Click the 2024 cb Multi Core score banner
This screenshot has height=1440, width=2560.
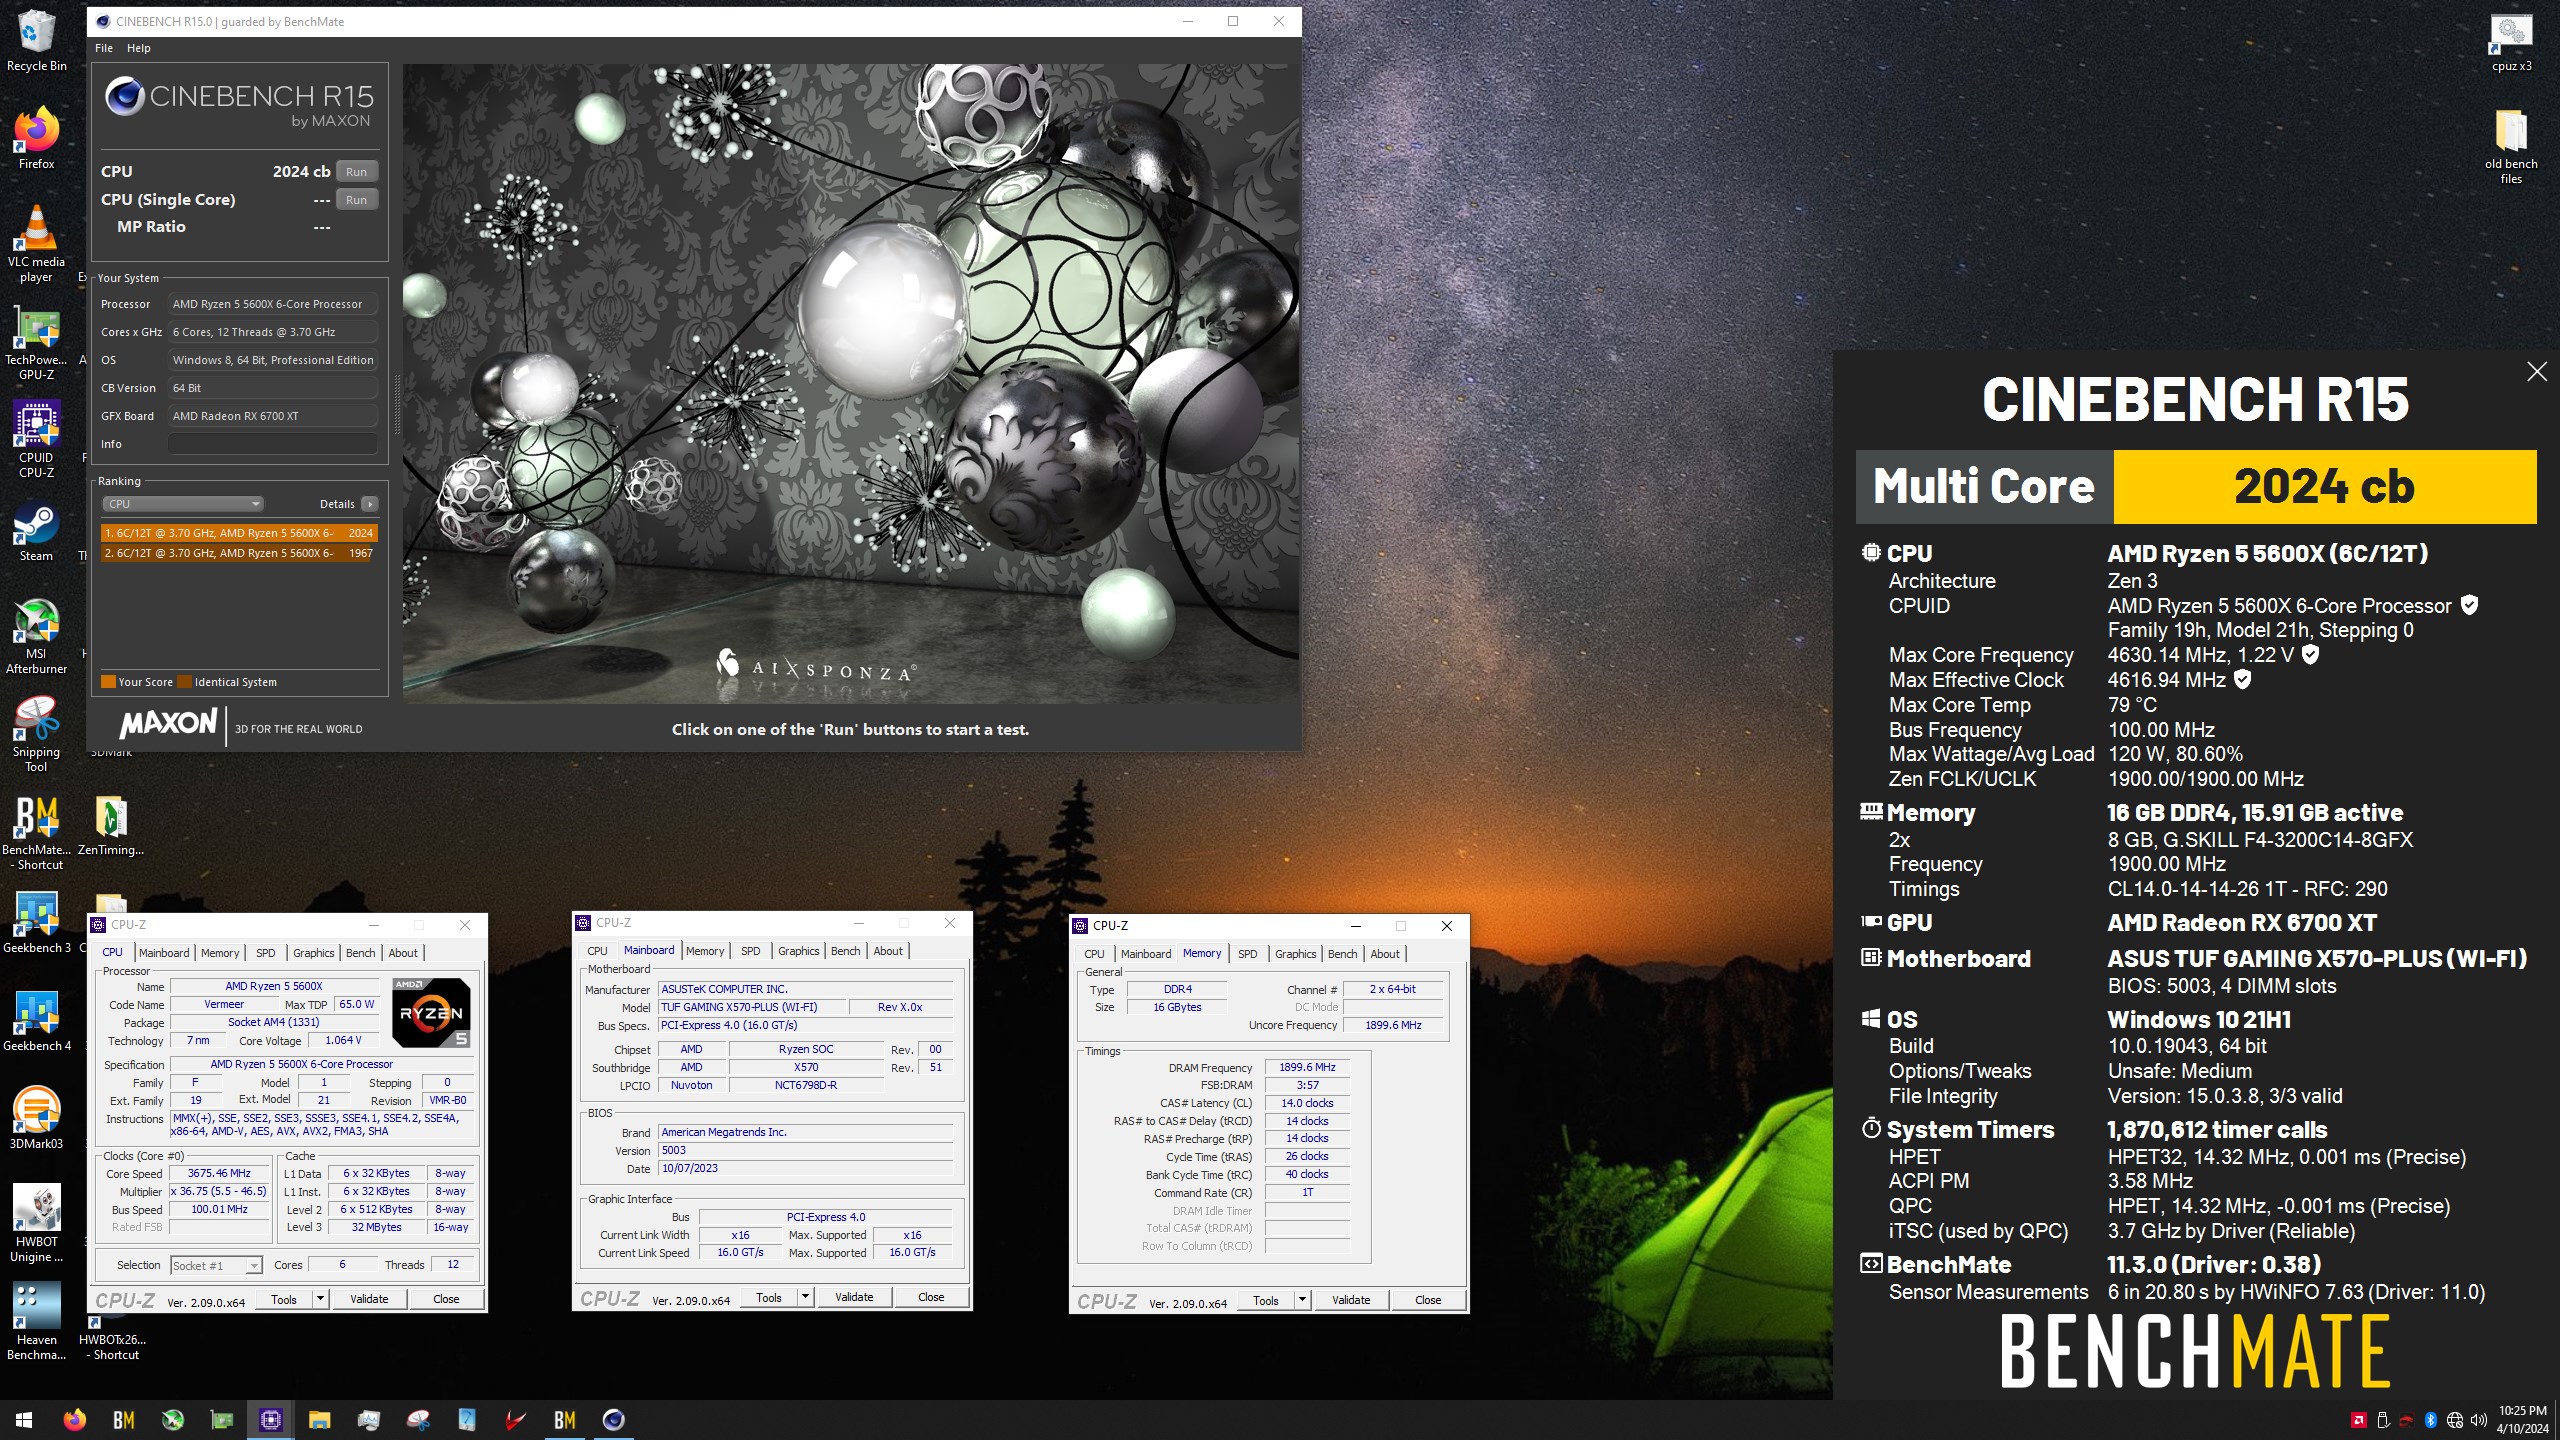(x=2324, y=487)
